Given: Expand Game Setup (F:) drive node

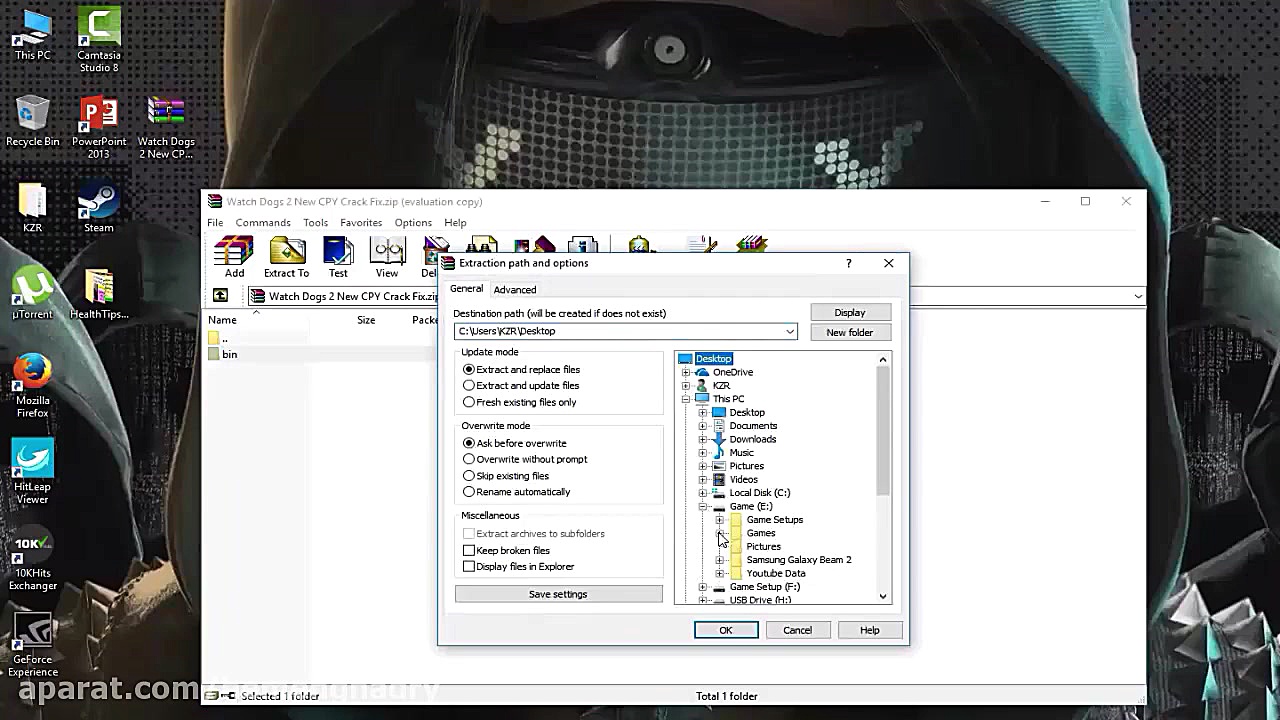Looking at the screenshot, I should (703, 587).
